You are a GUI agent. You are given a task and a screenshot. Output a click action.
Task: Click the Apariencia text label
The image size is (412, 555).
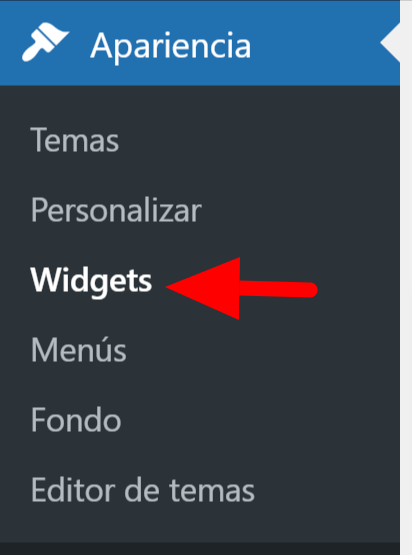[x=171, y=45]
